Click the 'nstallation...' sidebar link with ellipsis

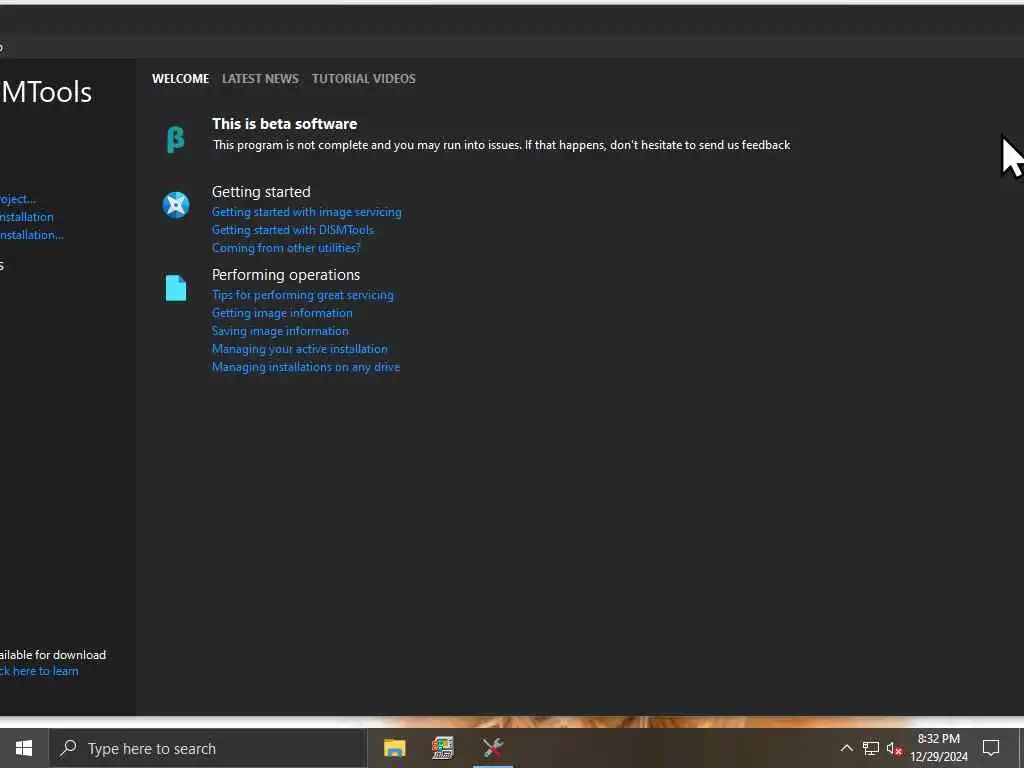click(32, 235)
